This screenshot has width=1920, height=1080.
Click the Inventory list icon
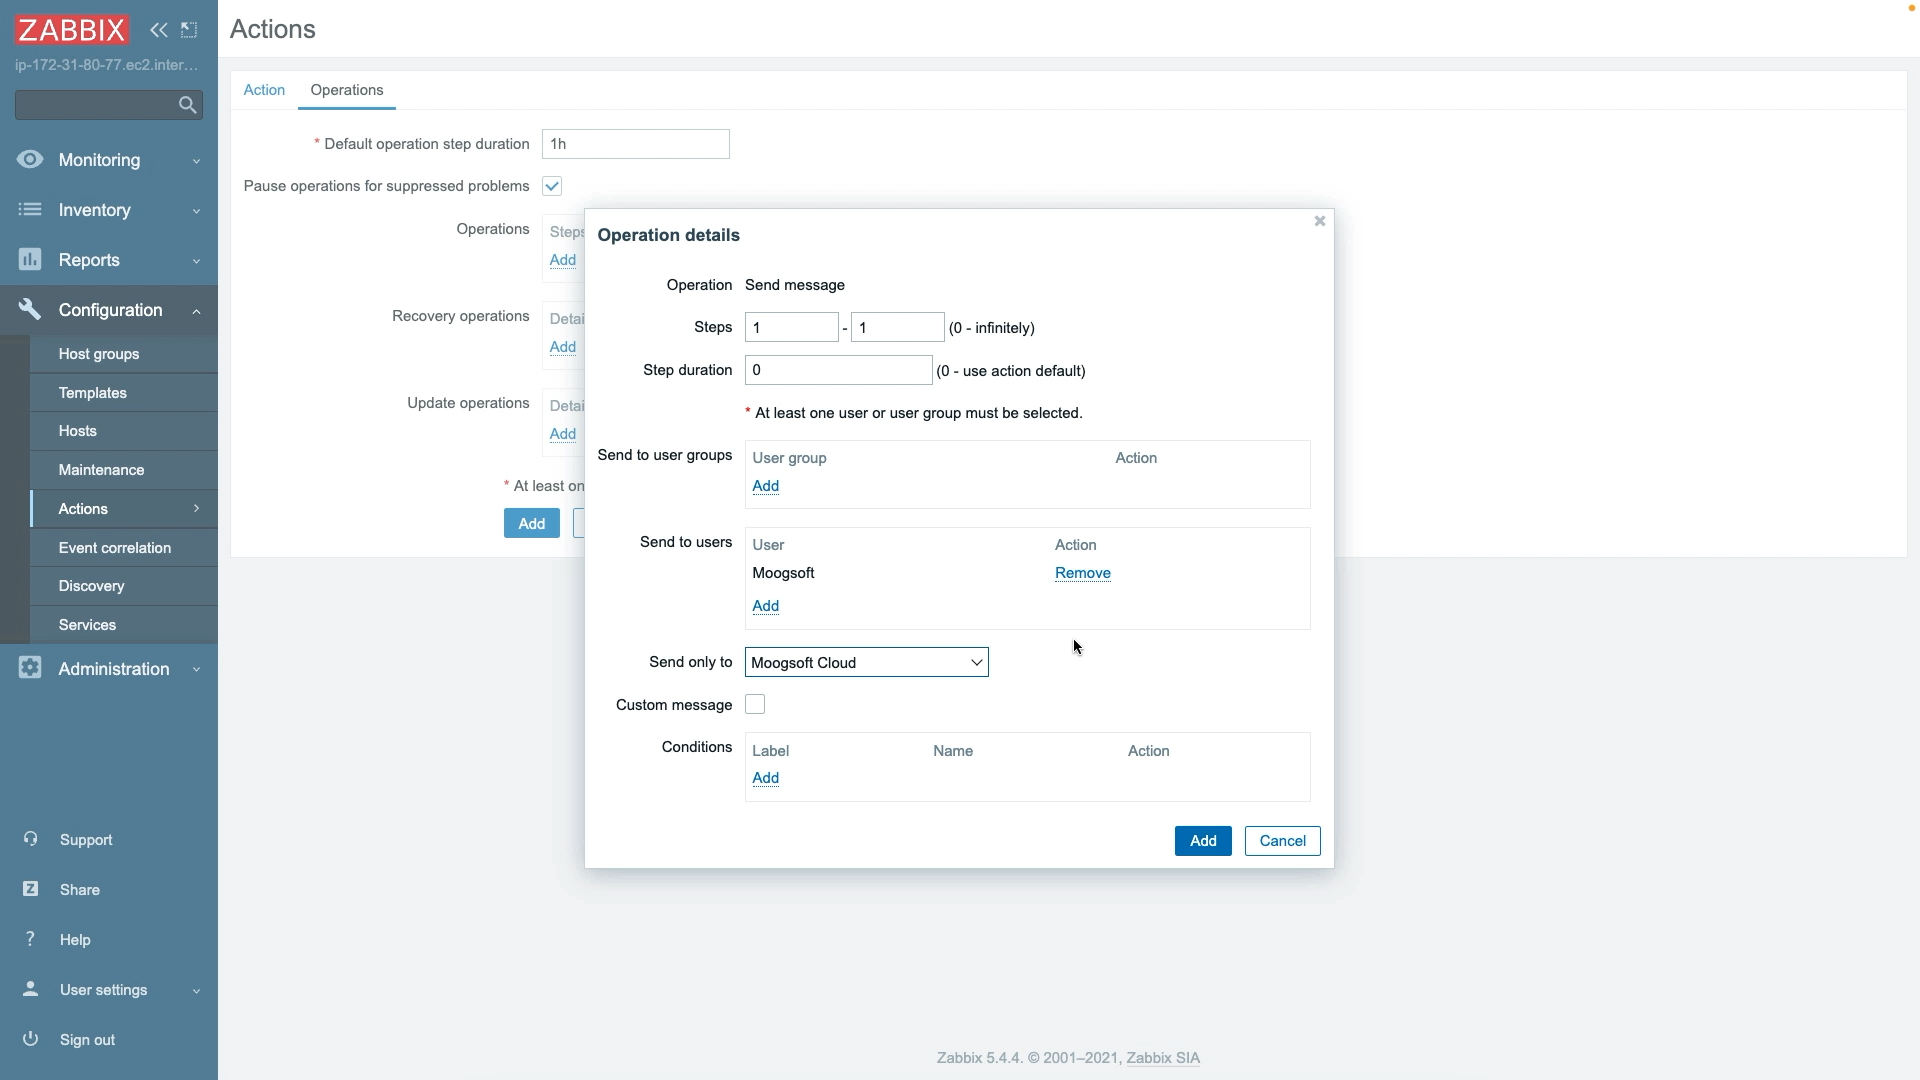tap(30, 209)
